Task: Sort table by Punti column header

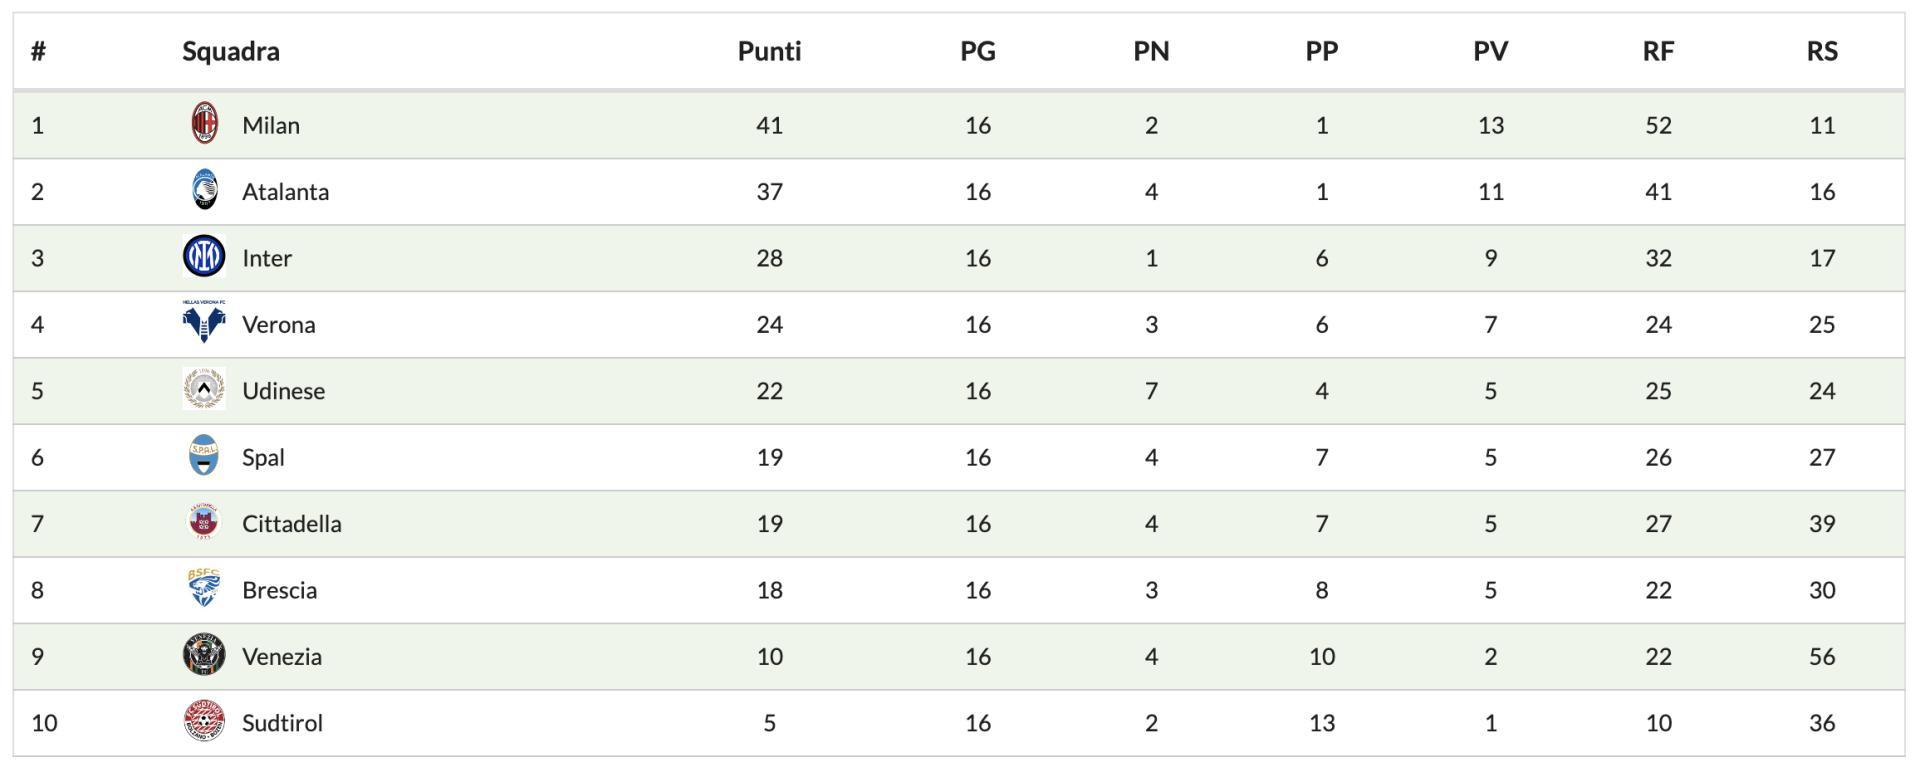Action: point(769,51)
